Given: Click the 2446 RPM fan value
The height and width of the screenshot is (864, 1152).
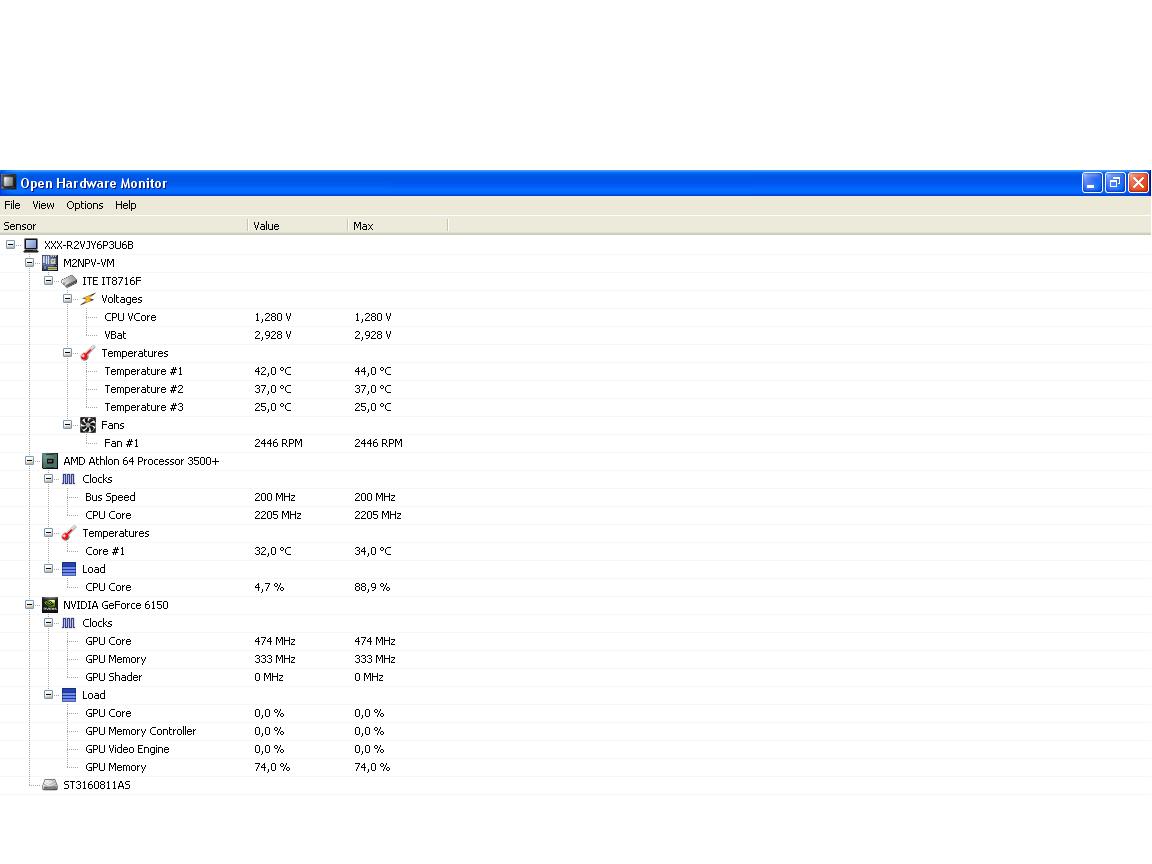Looking at the screenshot, I should pyautogui.click(x=278, y=443).
